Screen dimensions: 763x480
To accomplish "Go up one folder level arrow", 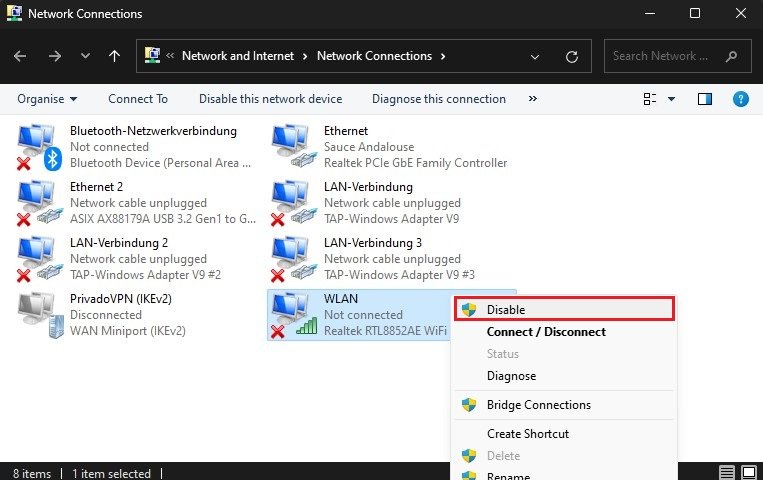I will [114, 57].
